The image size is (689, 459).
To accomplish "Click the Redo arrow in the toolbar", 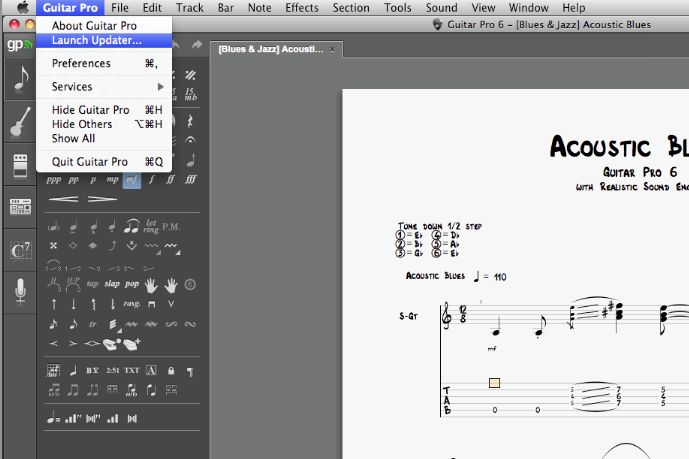I will point(196,44).
